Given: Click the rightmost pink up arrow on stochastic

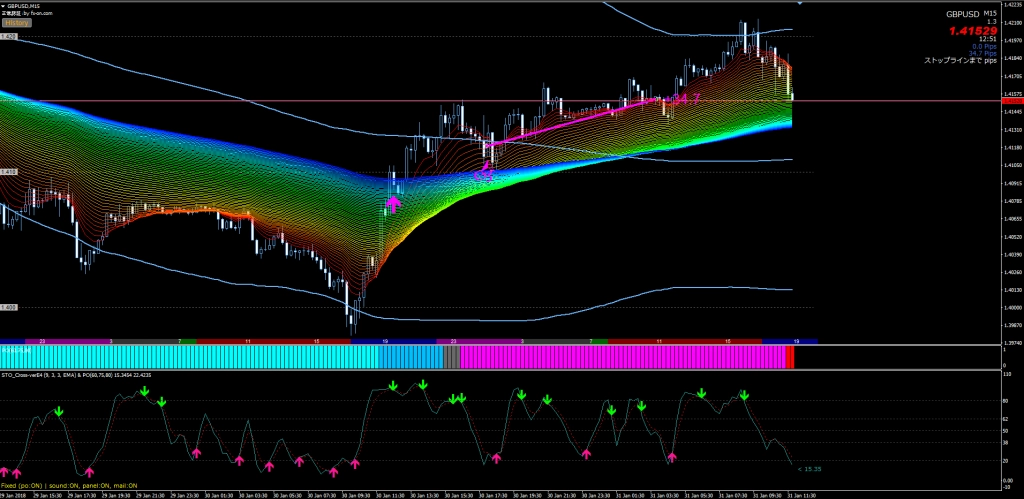Looking at the screenshot, I should (x=672, y=456).
